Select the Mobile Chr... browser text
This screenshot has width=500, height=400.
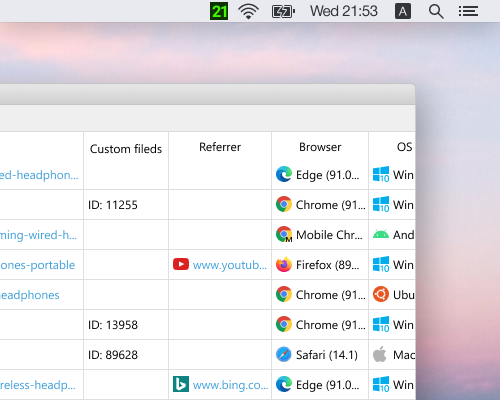(329, 235)
